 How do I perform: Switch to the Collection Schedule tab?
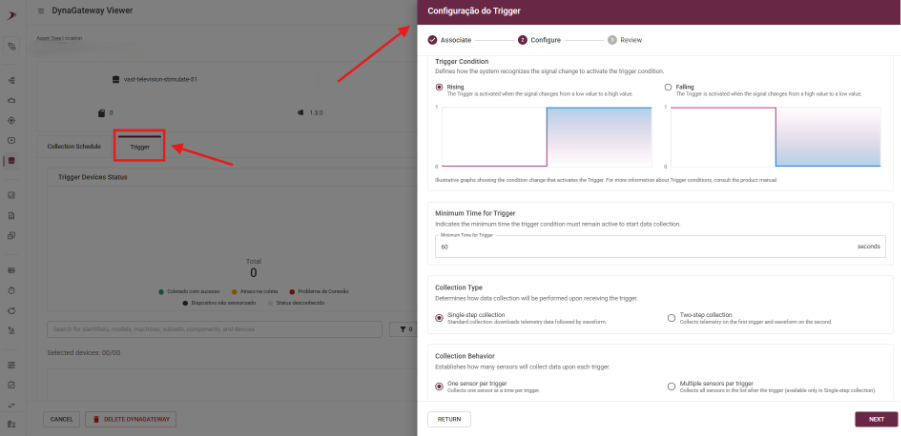[74, 146]
